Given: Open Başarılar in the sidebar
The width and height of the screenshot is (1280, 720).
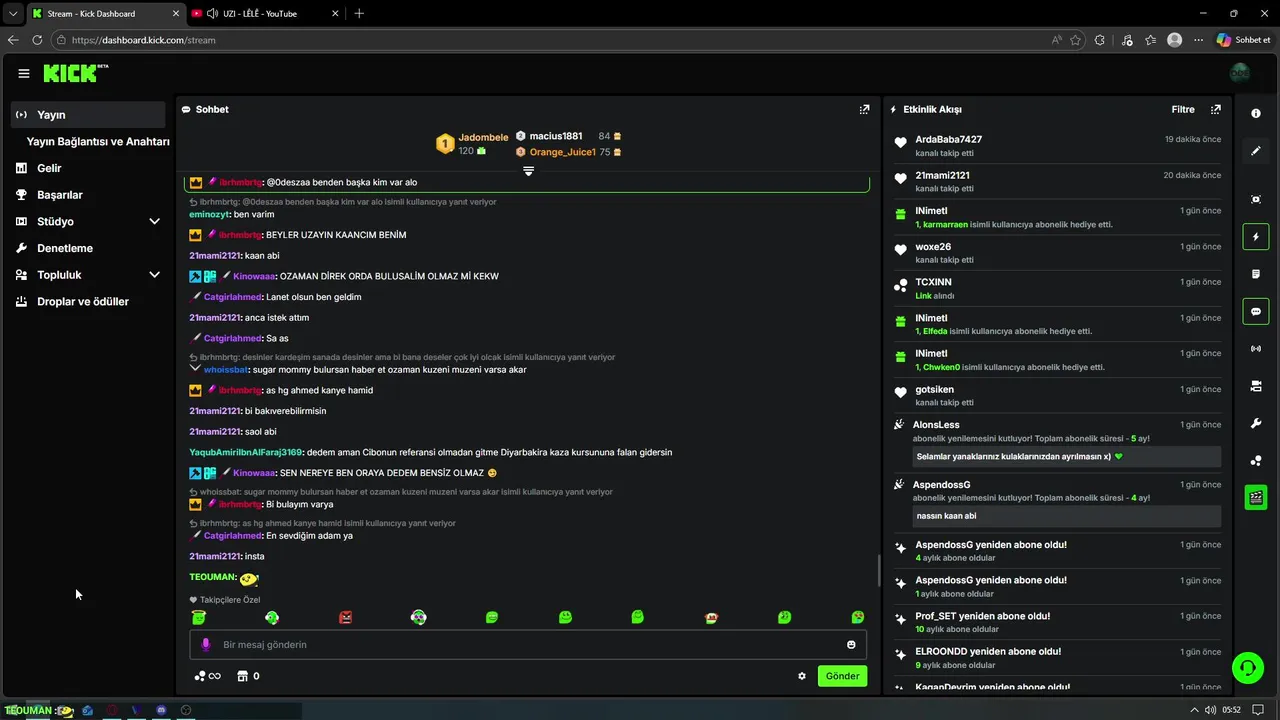Looking at the screenshot, I should coord(88,195).
